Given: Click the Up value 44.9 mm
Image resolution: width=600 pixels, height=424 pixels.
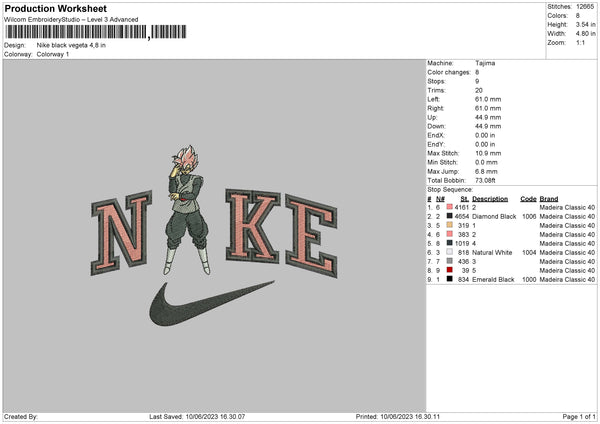Looking at the screenshot, I should (488, 117).
